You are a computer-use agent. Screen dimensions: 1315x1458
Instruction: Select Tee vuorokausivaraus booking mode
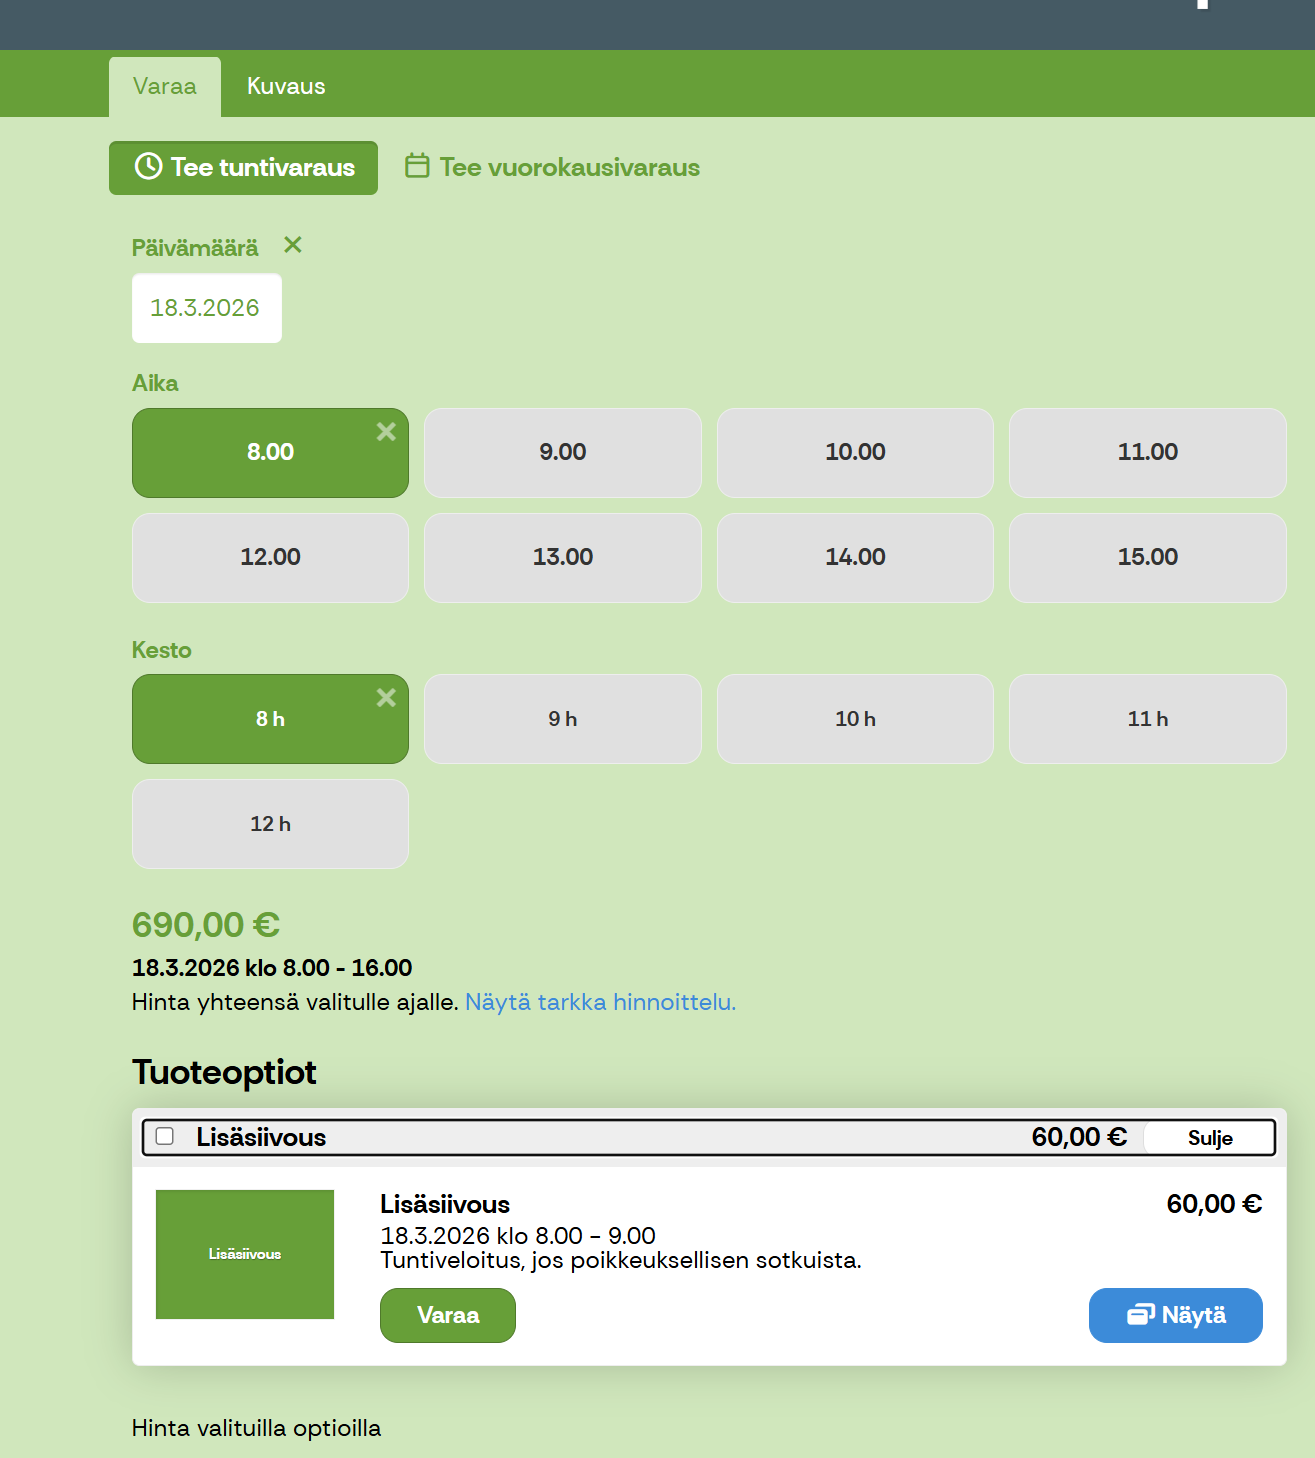[552, 167]
